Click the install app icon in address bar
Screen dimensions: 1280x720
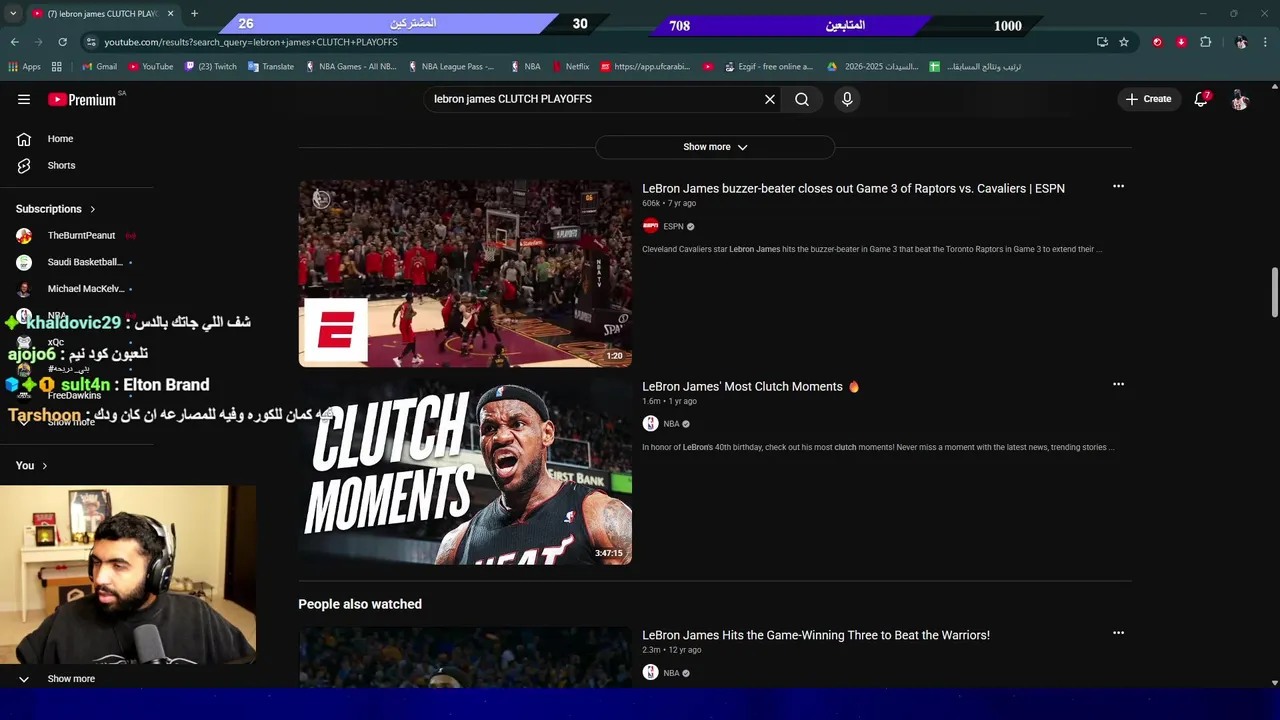1102,42
